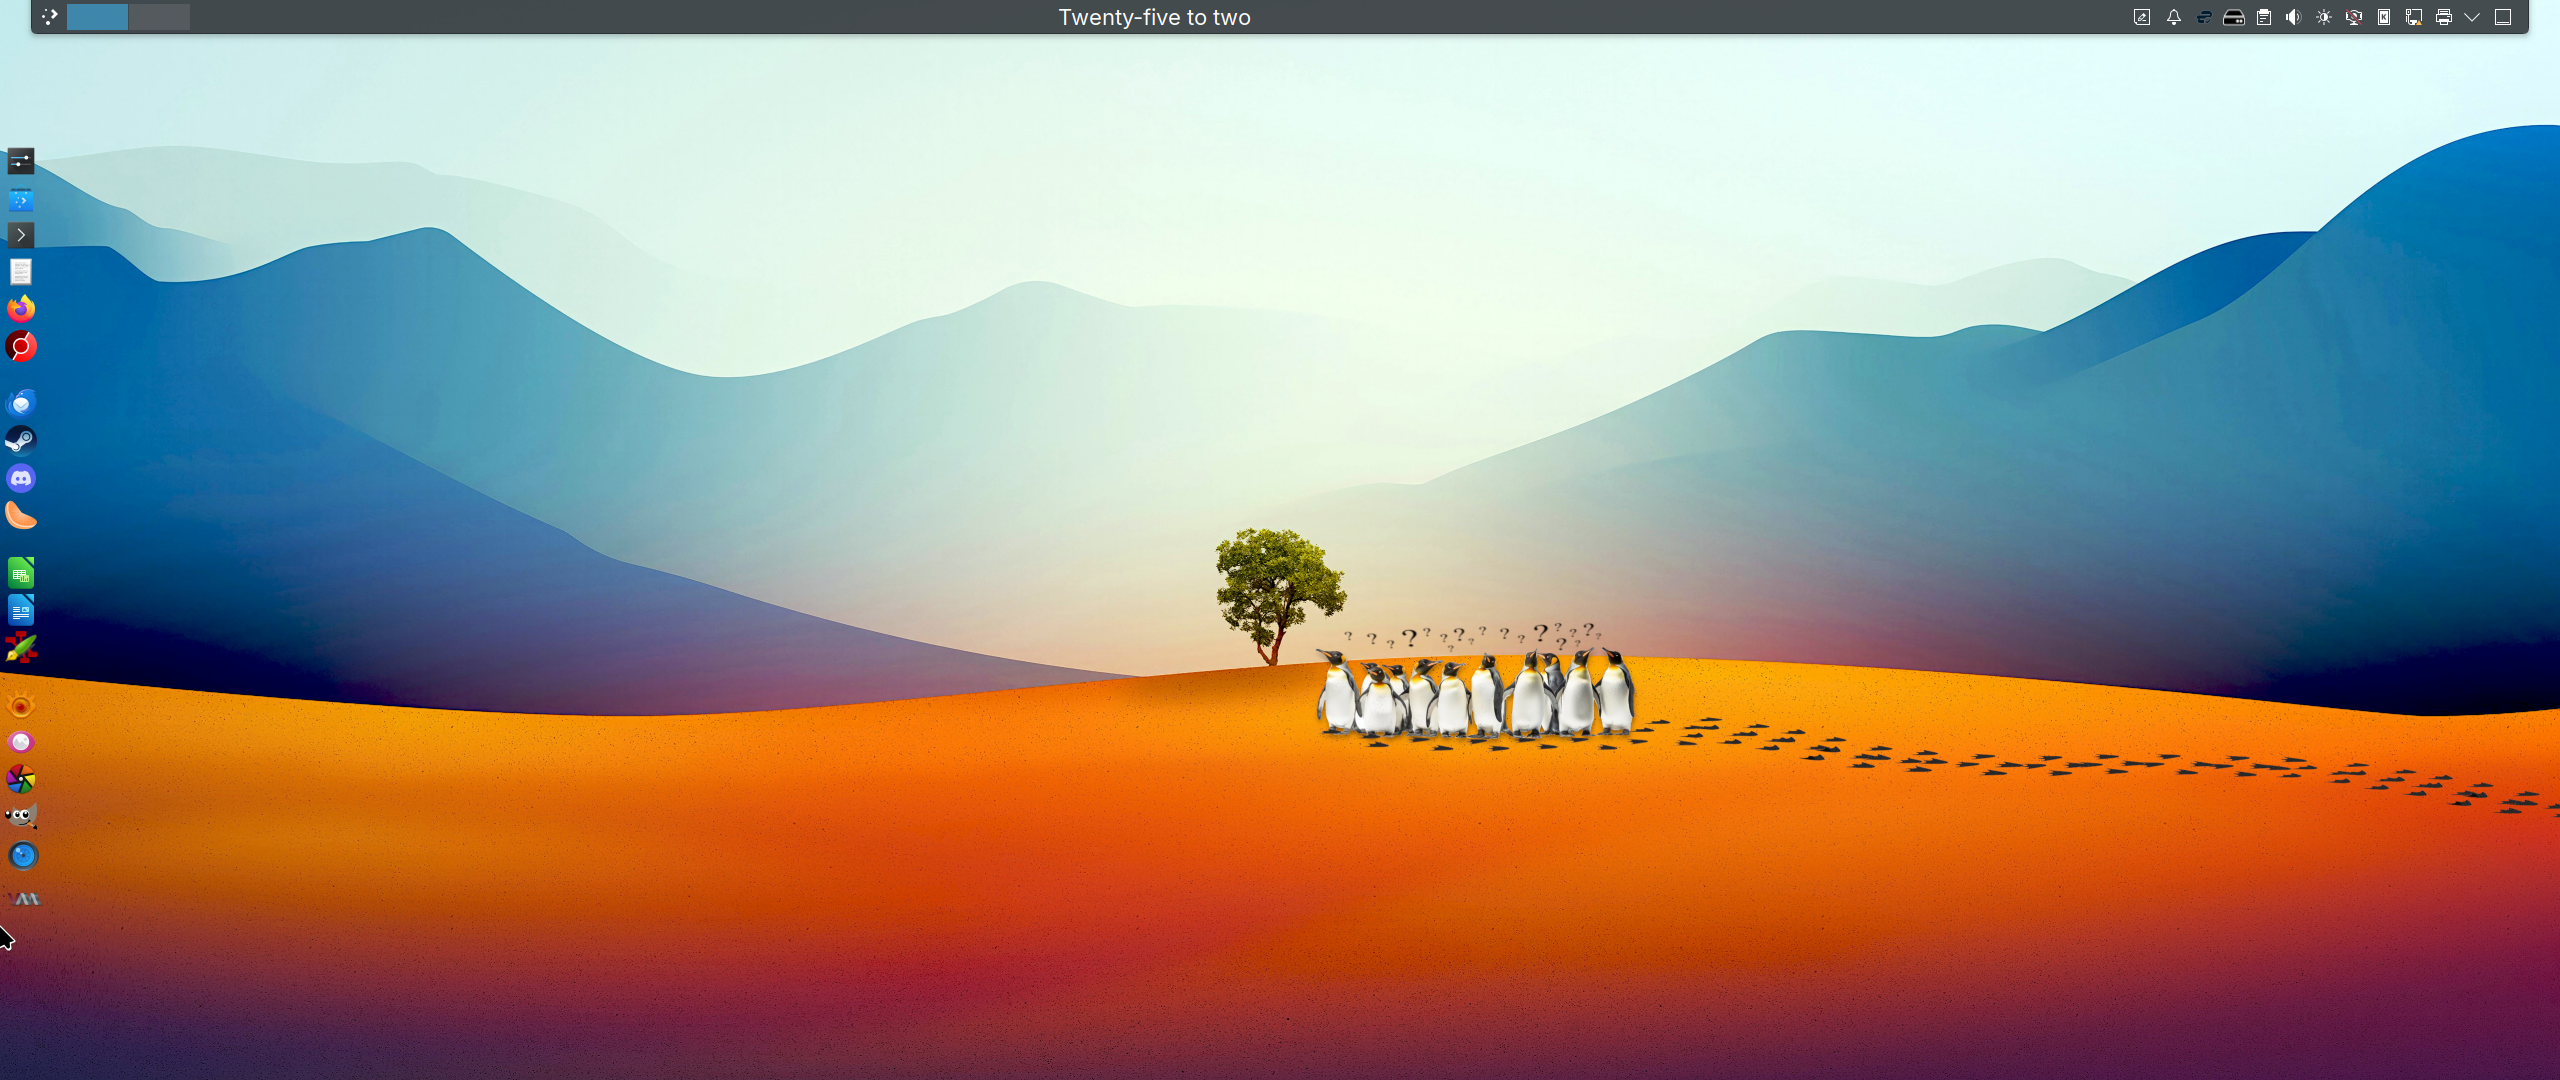
Task: Open Steam from the left panel
Action: (21, 440)
